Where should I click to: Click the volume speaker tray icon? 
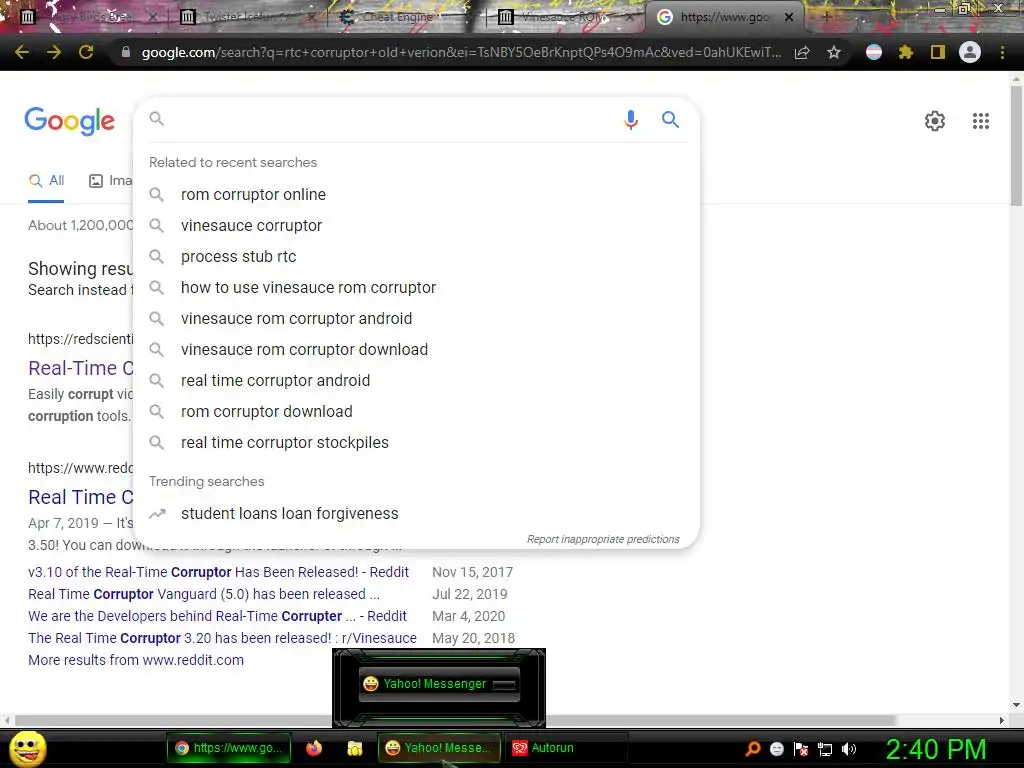point(848,749)
